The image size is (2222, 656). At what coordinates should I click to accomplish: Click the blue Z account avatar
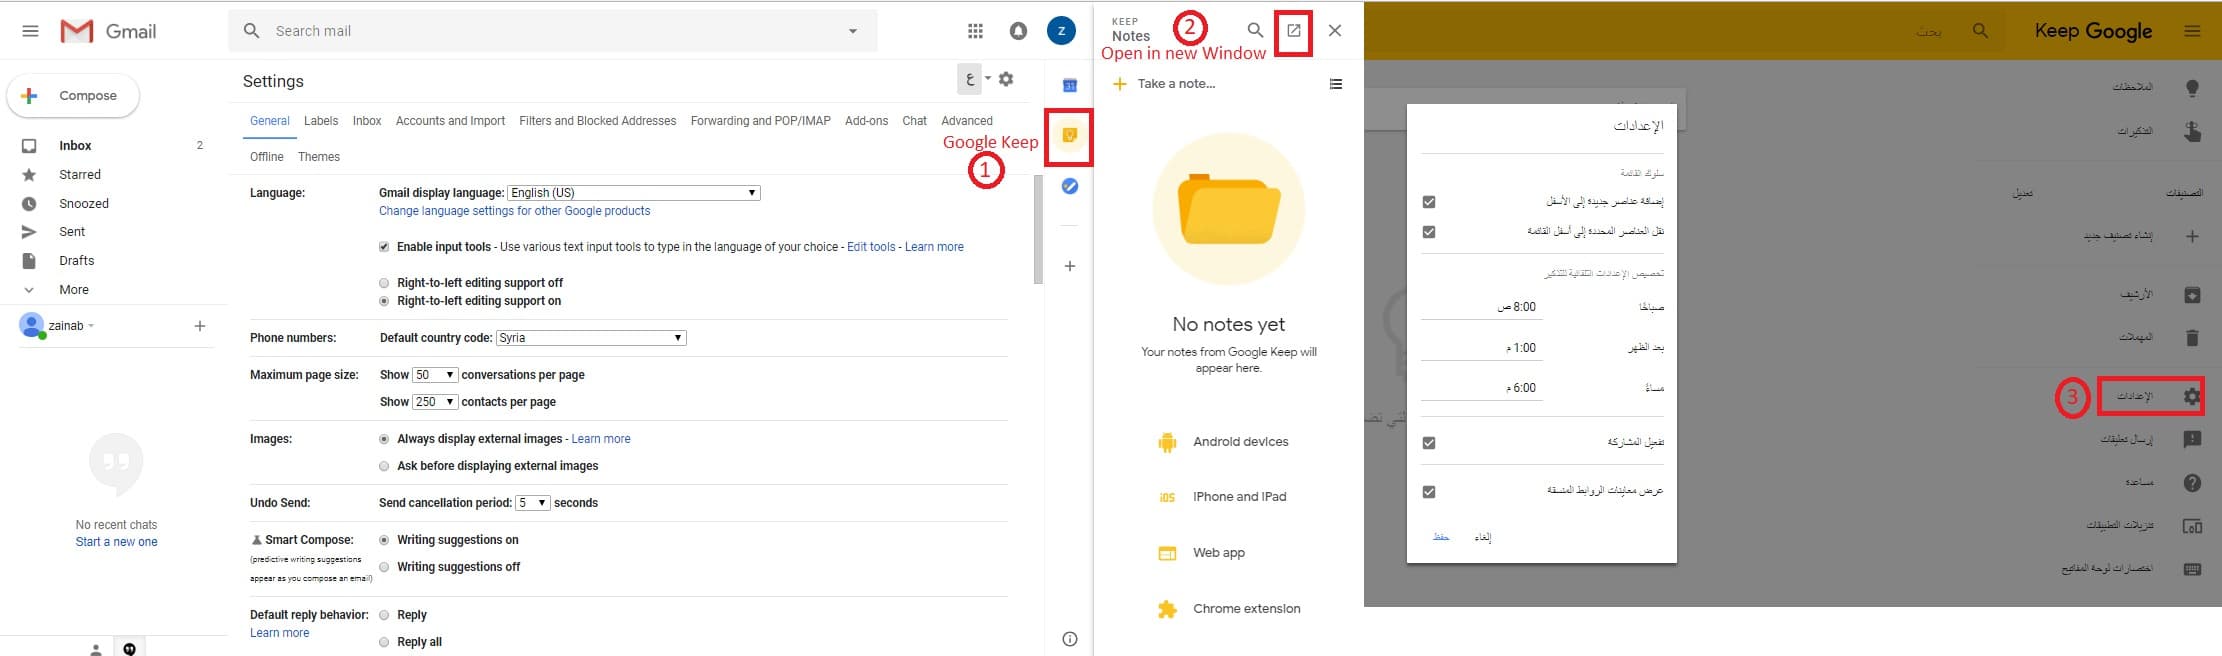[1060, 31]
